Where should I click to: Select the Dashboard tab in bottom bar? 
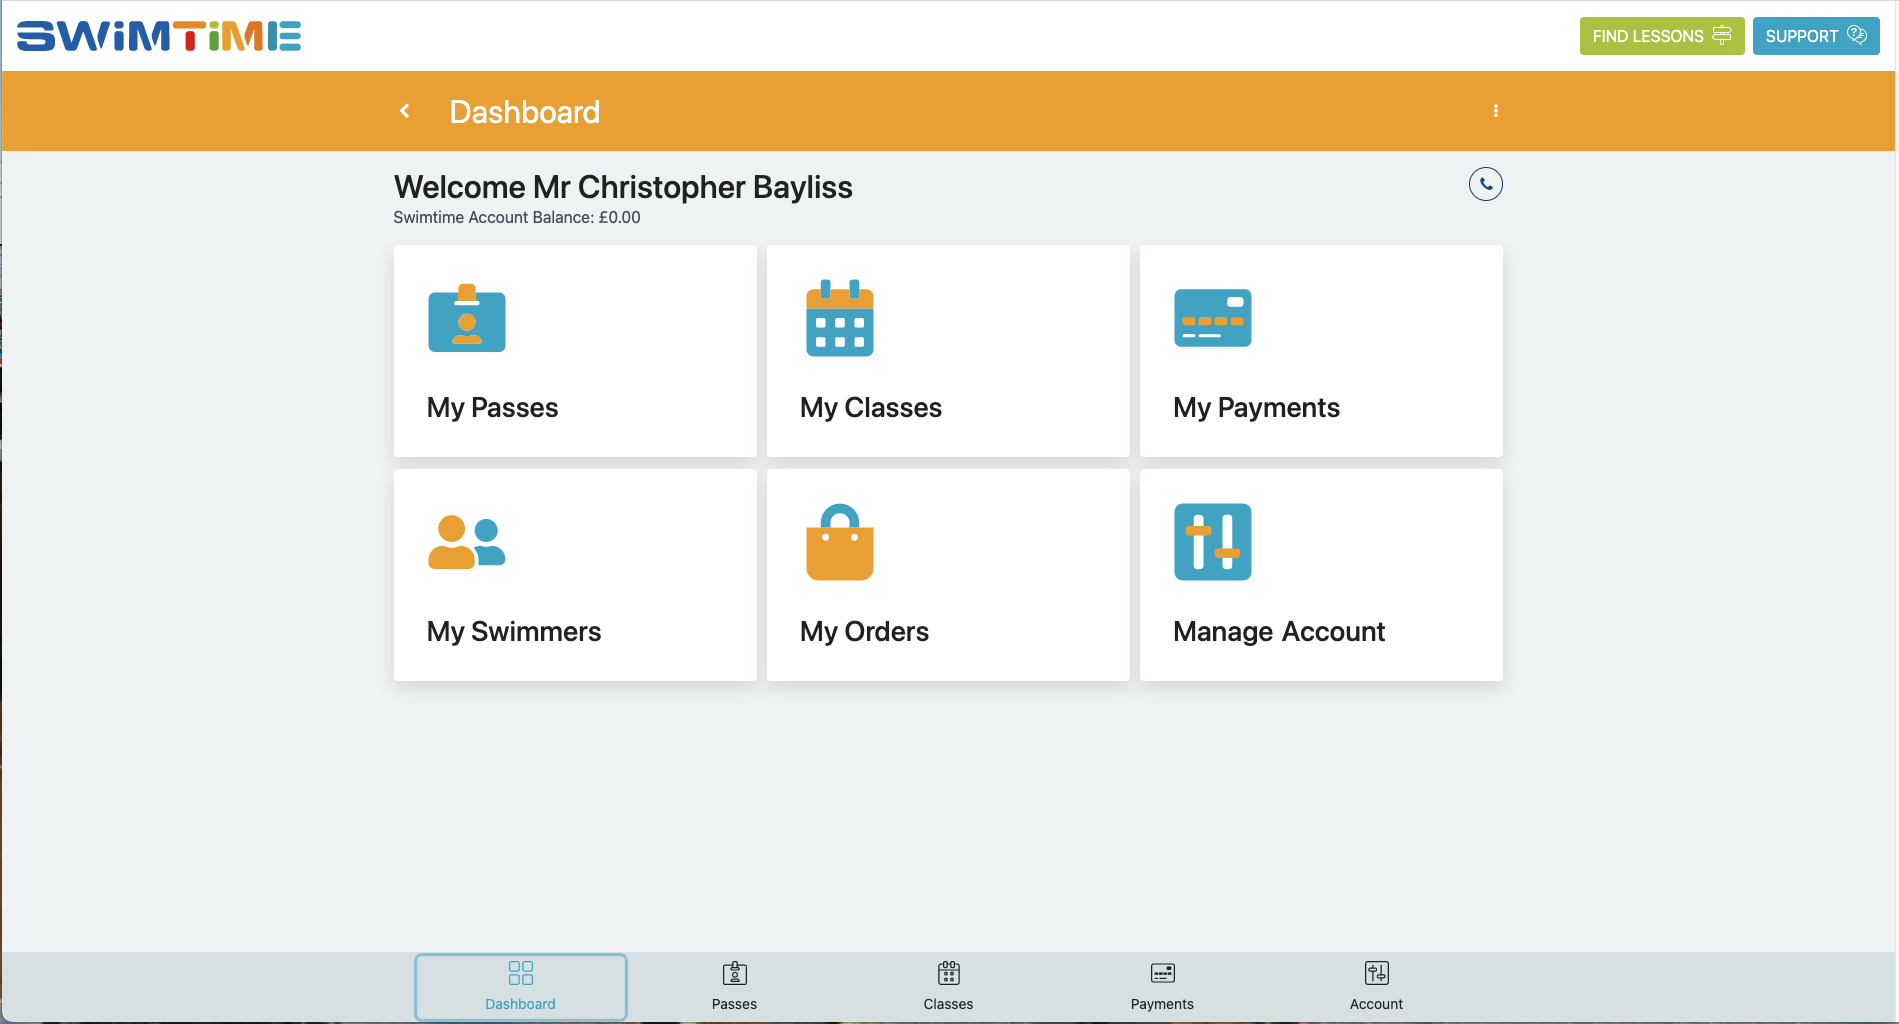click(521, 987)
